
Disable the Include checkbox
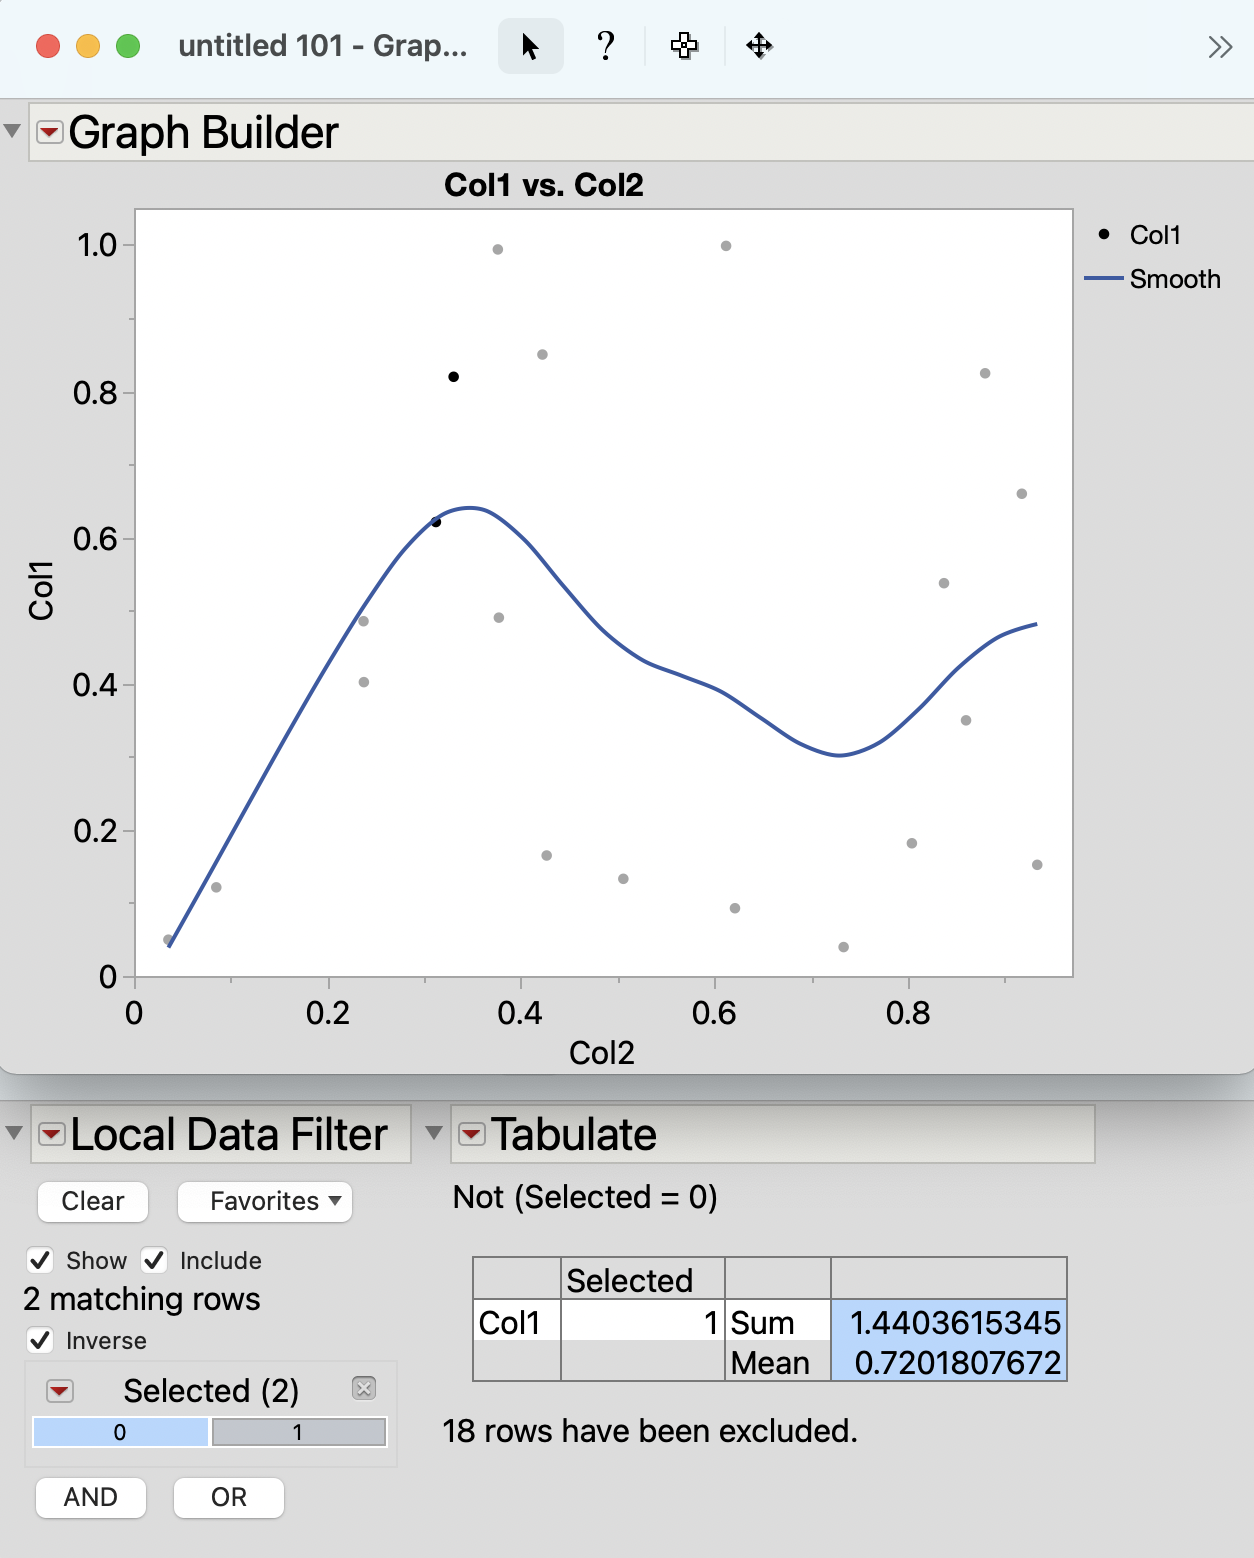tap(154, 1260)
